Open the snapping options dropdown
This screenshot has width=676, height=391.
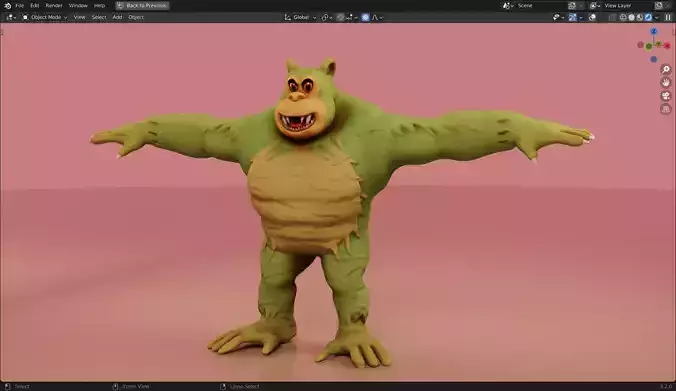(x=352, y=17)
